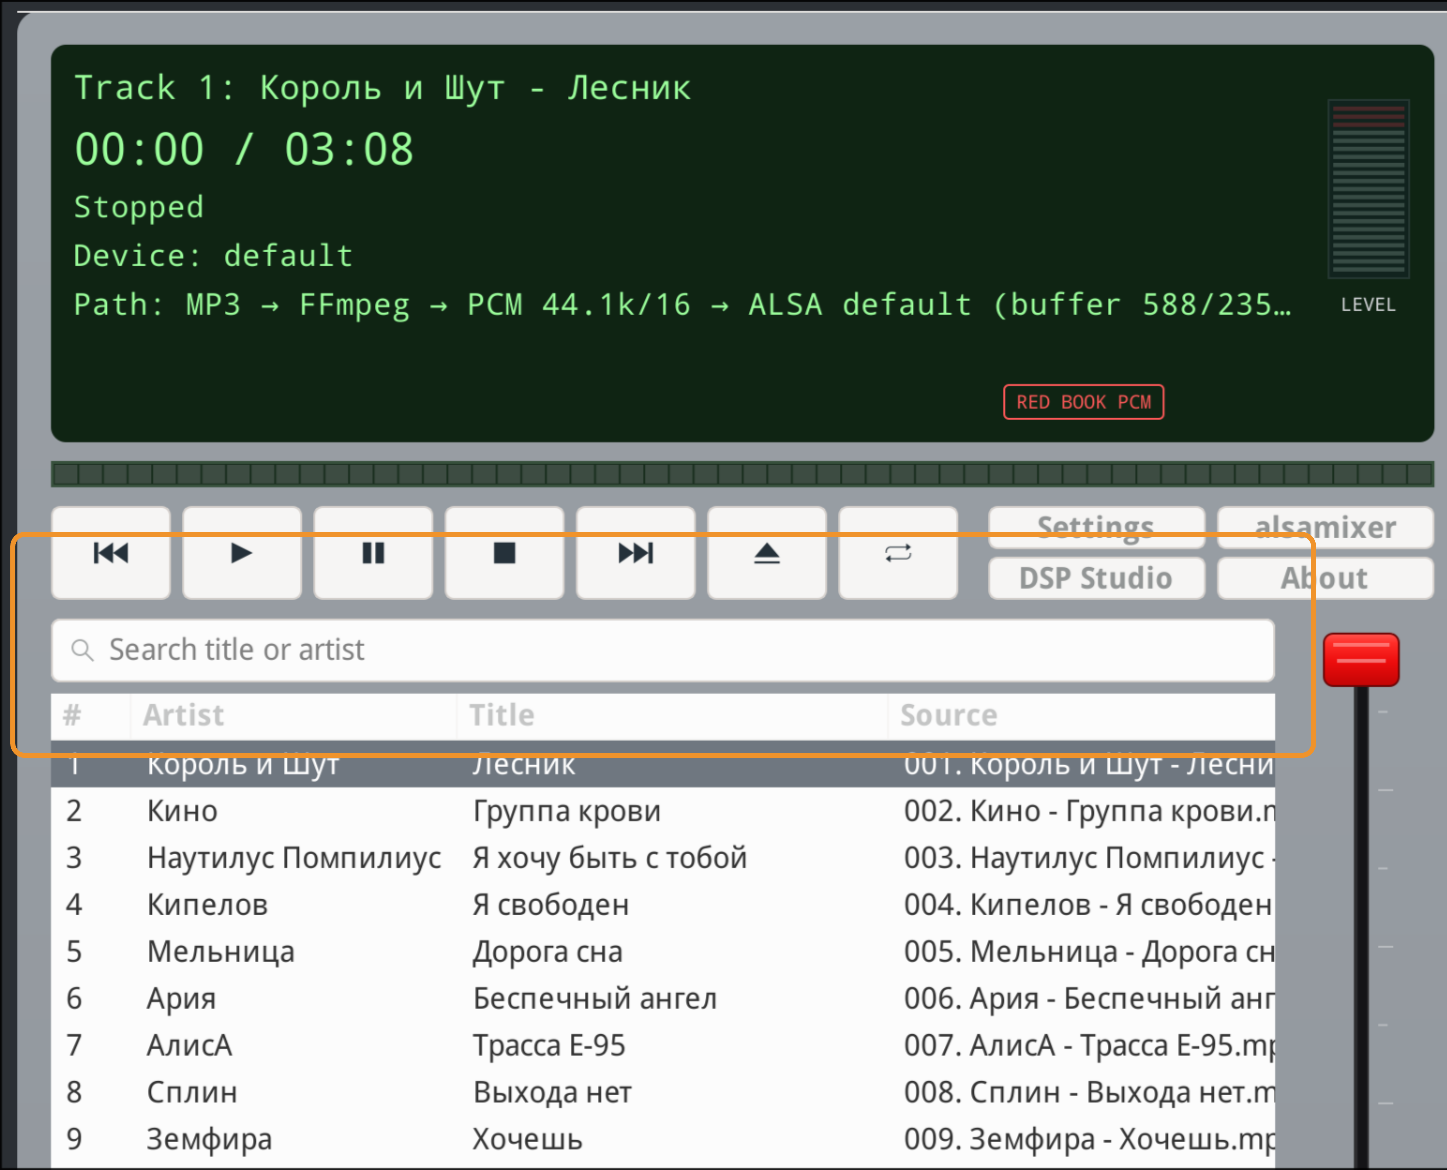Select the Мельница artist row
This screenshot has width=1447, height=1170.
coord(221,952)
